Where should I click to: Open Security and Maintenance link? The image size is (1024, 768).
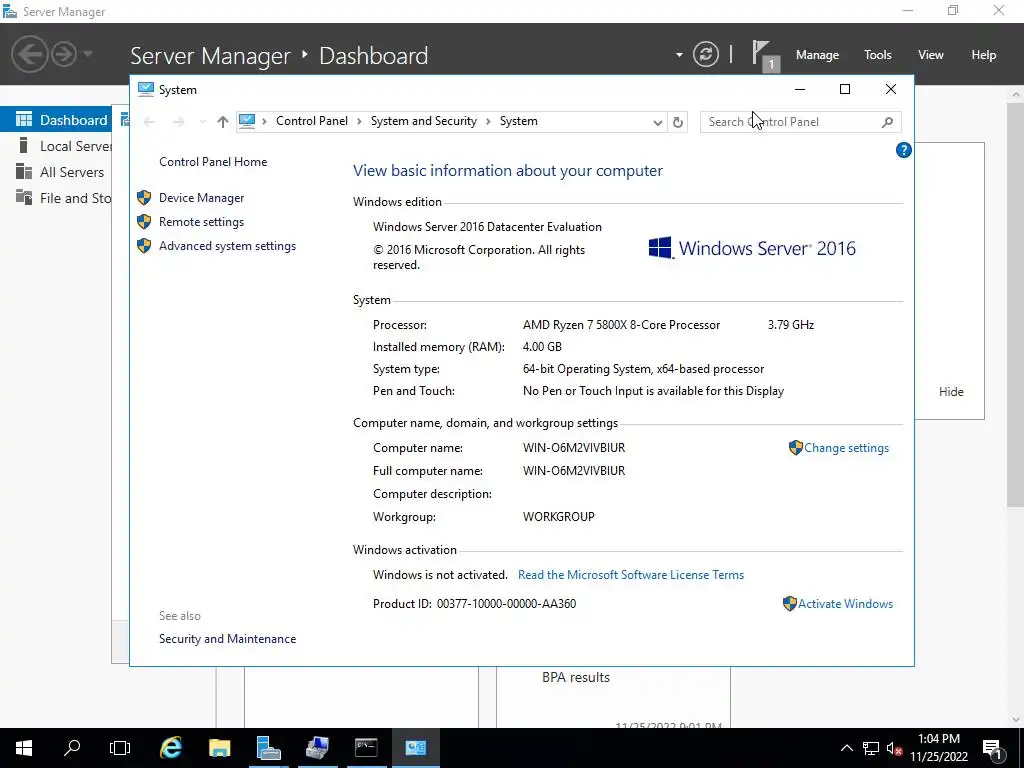(x=227, y=639)
